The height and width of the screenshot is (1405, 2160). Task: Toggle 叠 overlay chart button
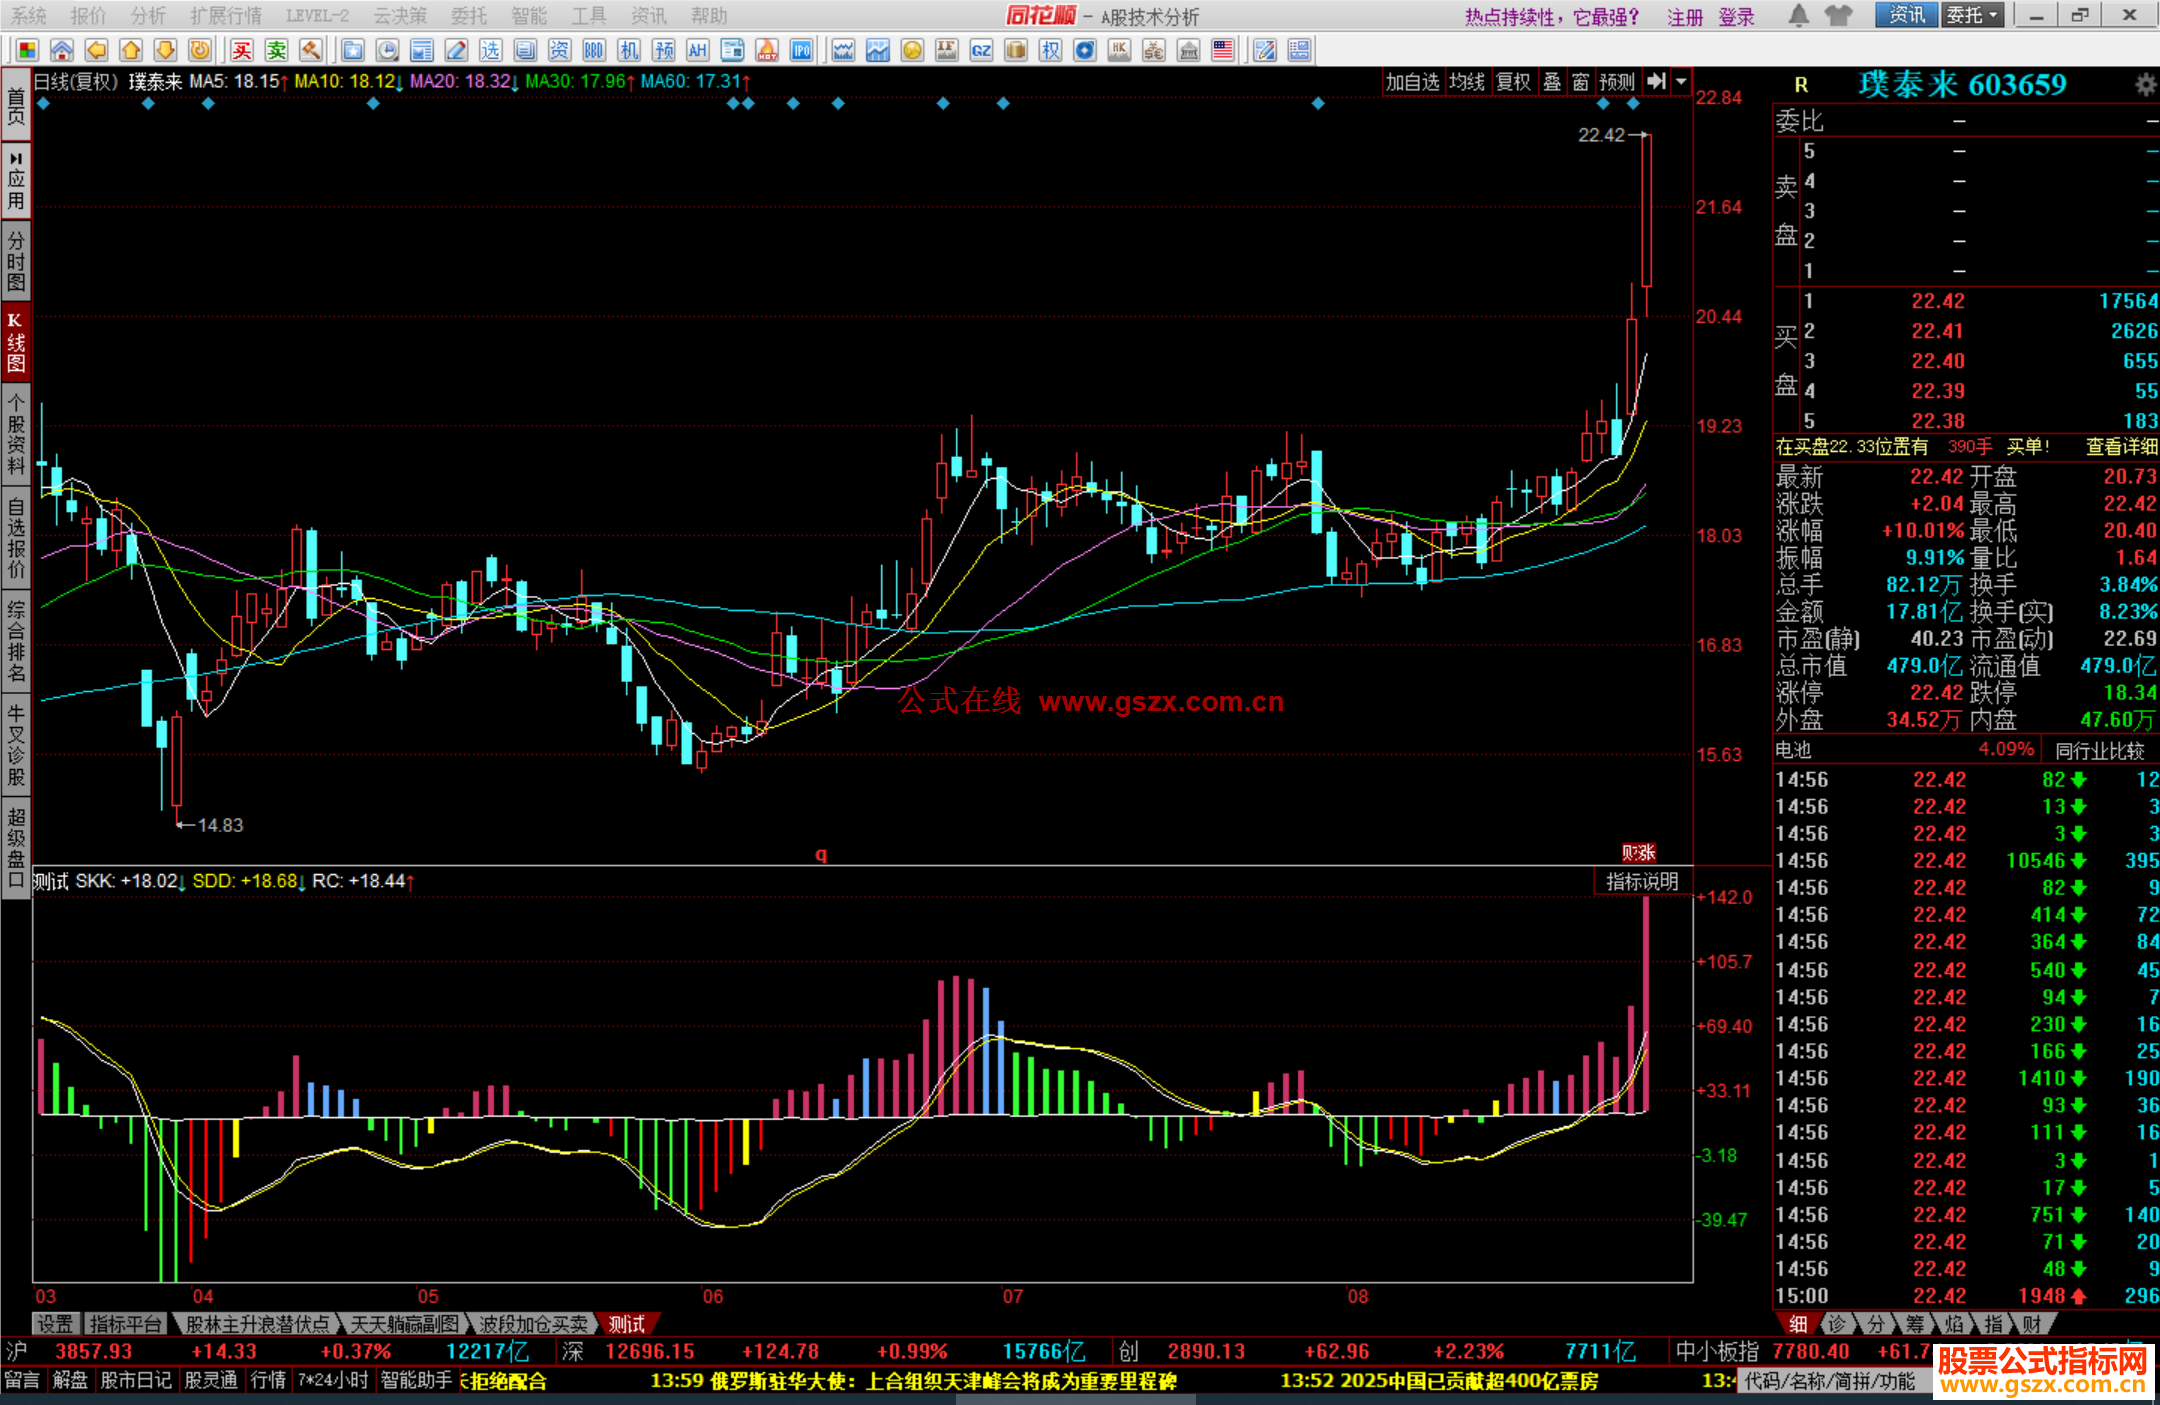click(1552, 82)
